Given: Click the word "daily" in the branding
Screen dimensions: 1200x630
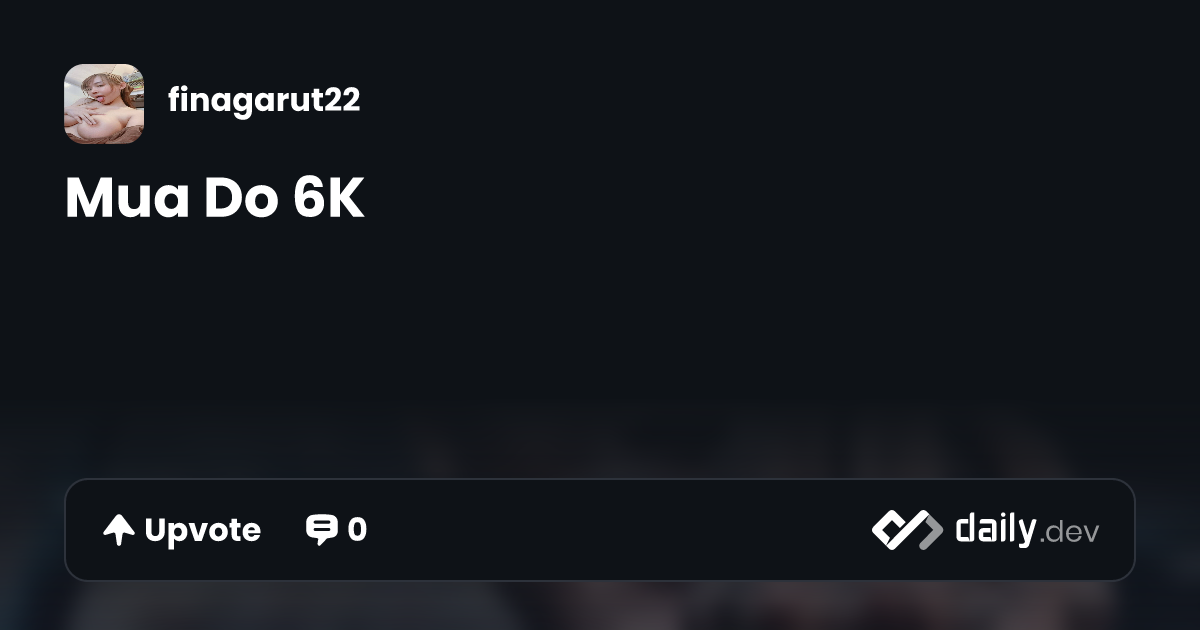Looking at the screenshot, I should pos(995,530).
